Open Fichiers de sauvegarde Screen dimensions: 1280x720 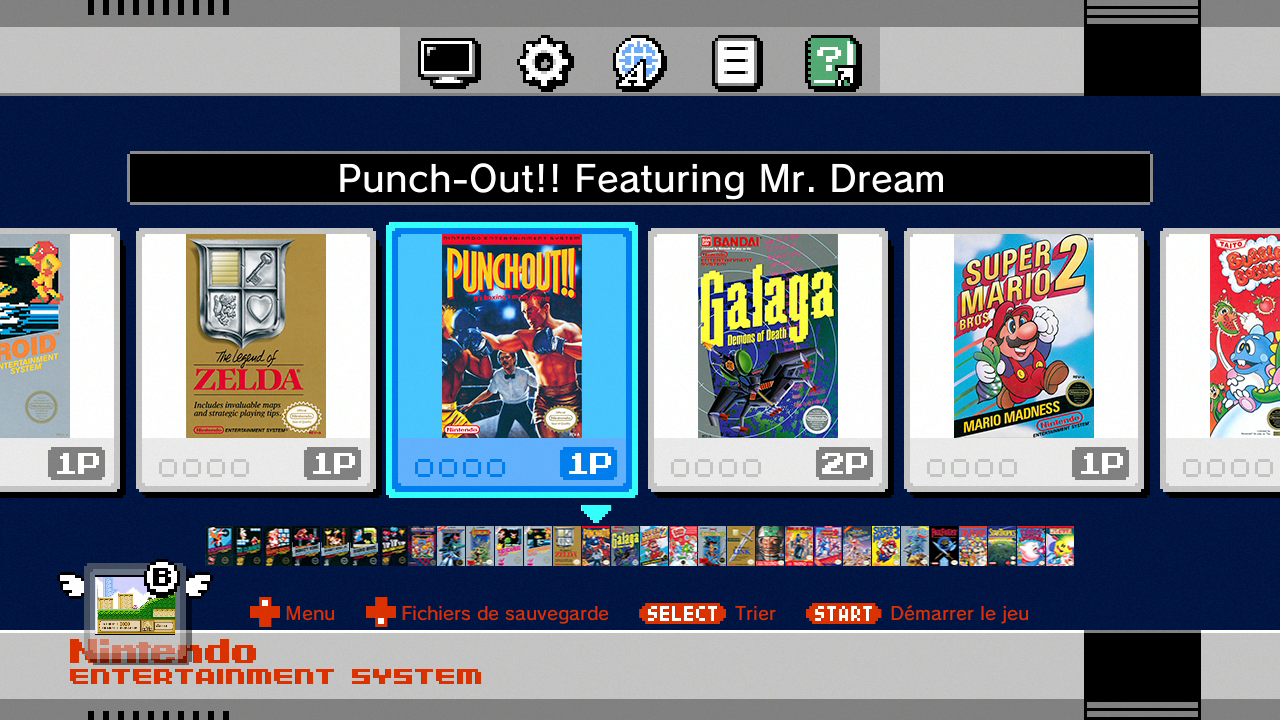[x=487, y=613]
